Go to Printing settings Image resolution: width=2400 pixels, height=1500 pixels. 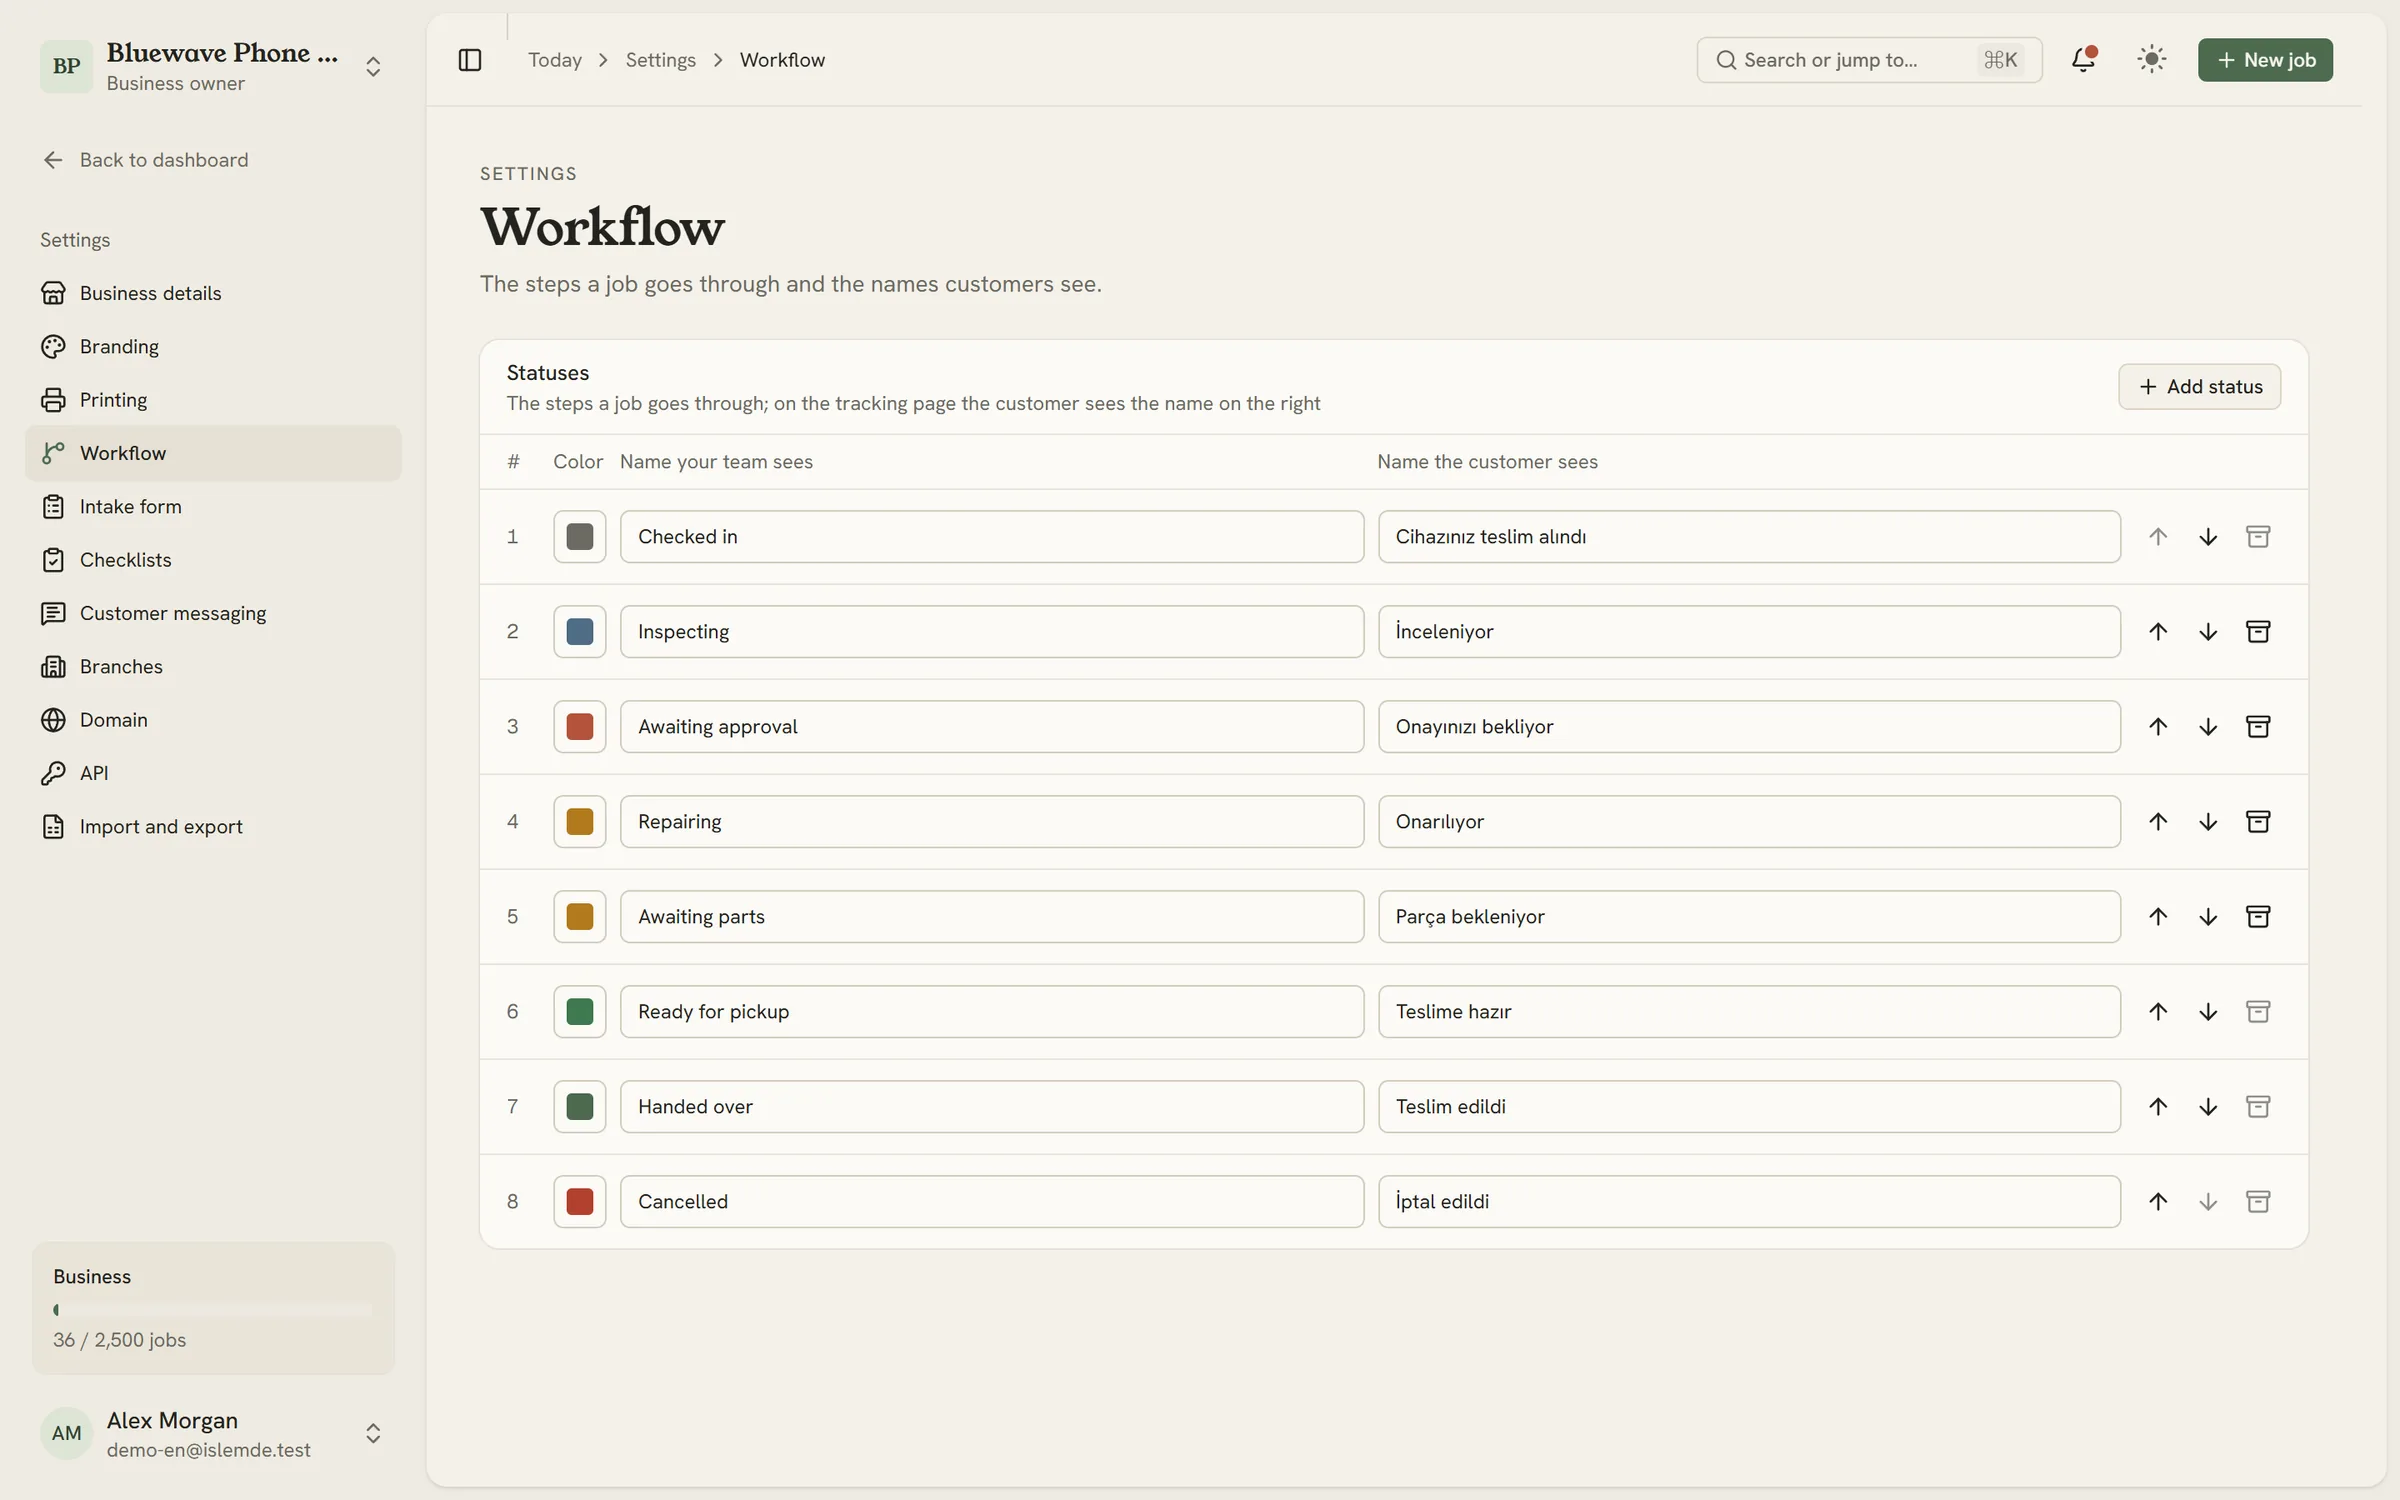click(213, 400)
